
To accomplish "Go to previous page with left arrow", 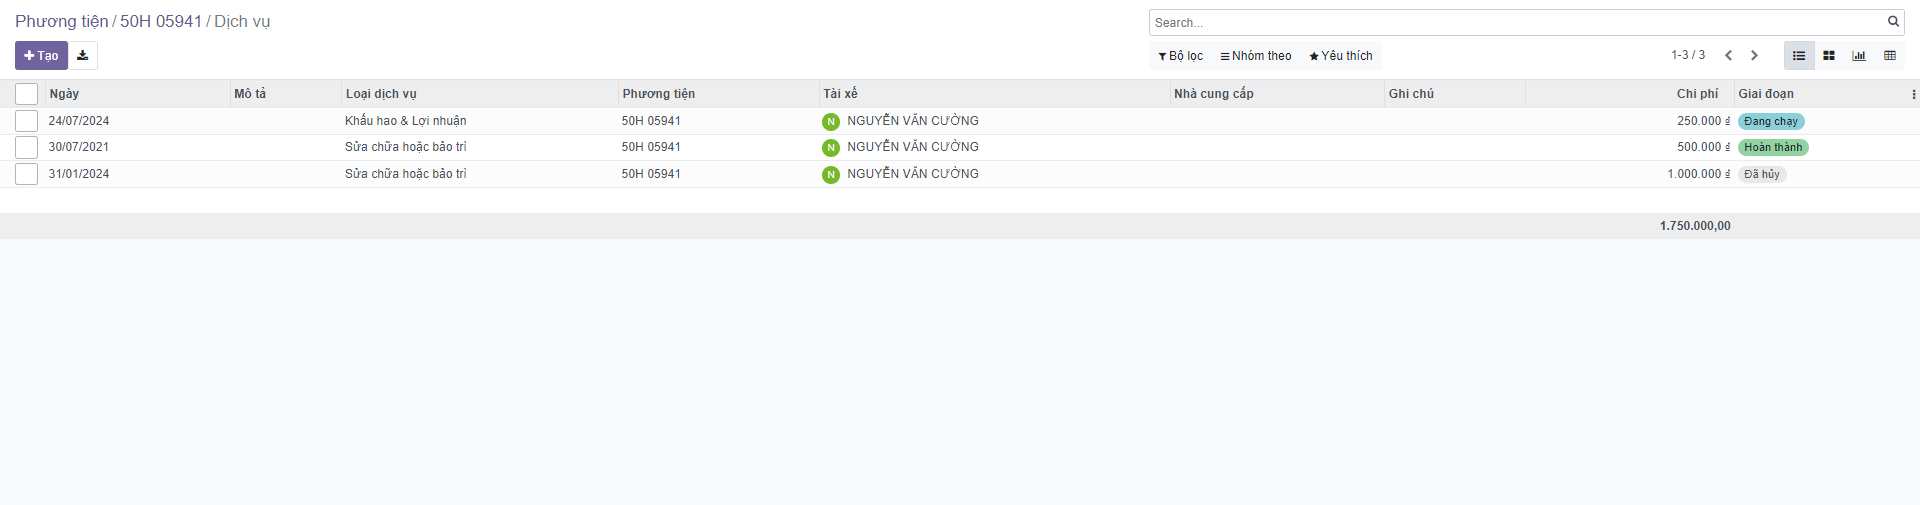I will (1728, 56).
